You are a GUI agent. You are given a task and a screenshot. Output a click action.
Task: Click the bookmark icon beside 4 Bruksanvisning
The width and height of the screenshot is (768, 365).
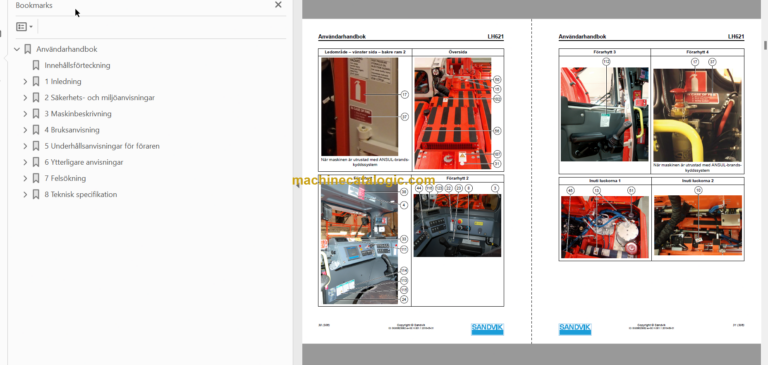pyautogui.click(x=36, y=130)
